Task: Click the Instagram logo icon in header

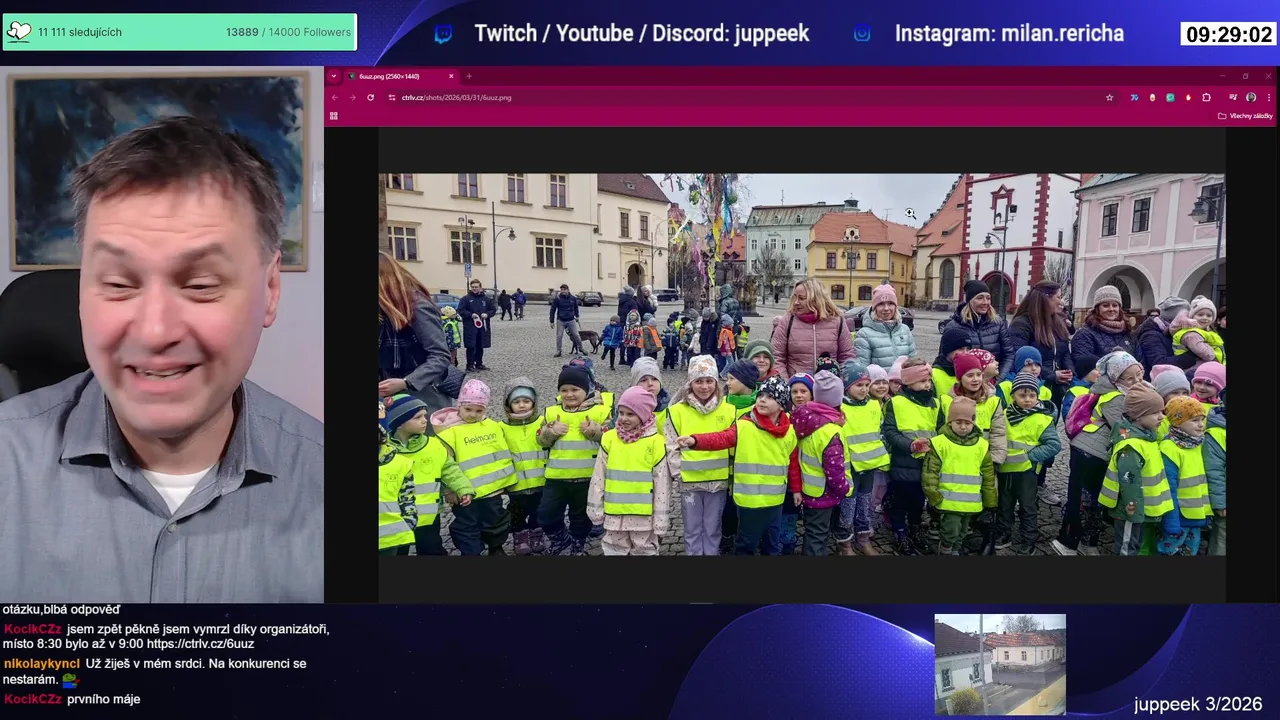Action: coord(862,34)
